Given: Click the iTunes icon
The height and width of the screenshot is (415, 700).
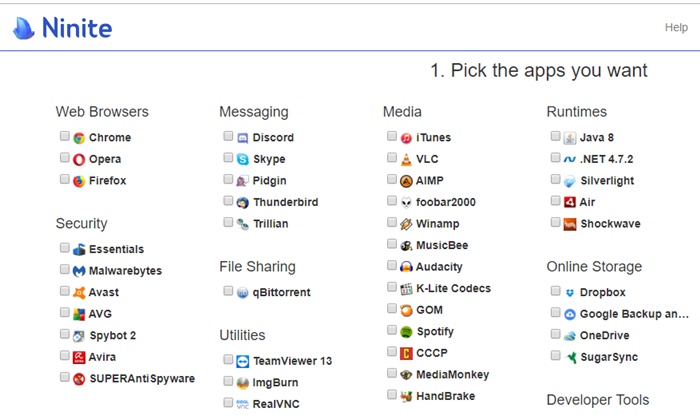Looking at the screenshot, I should 406,138.
